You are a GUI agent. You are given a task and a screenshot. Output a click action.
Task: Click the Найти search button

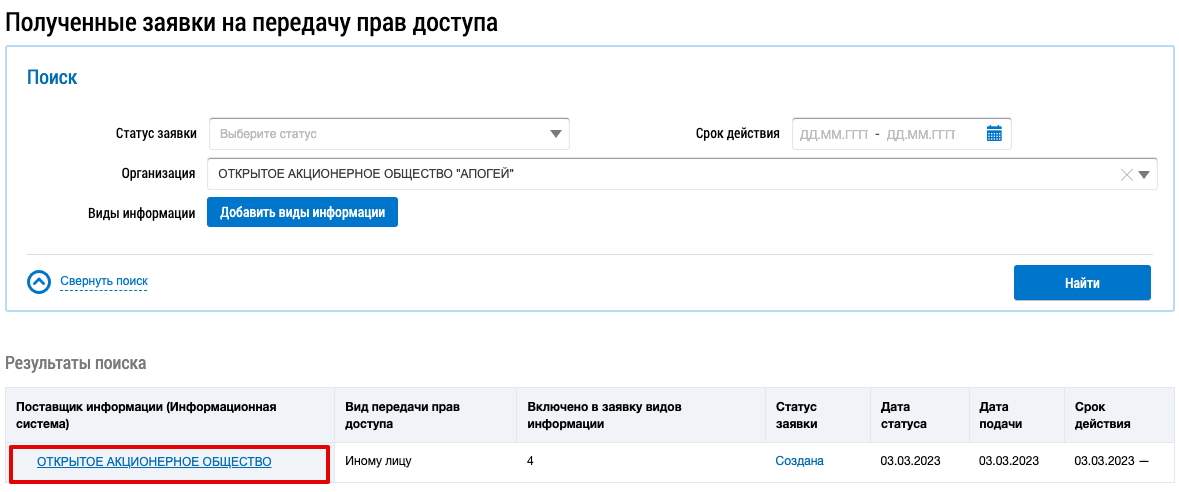[1081, 283]
